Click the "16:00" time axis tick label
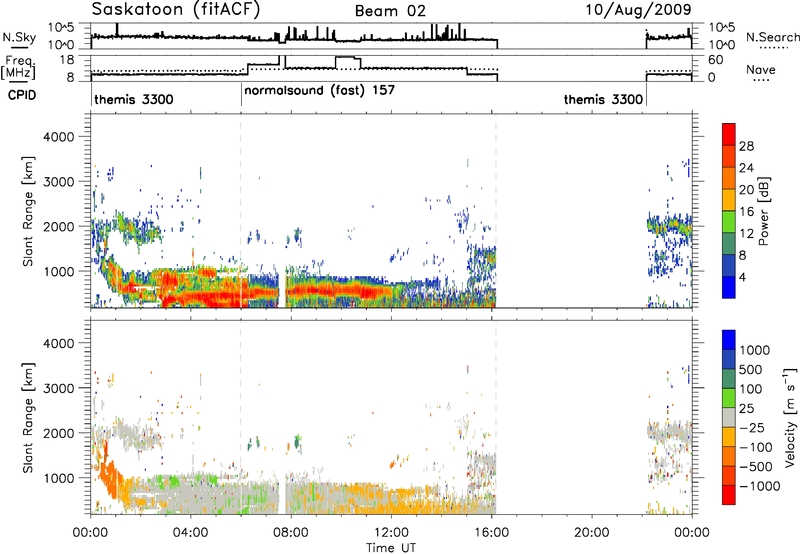The image size is (800, 554). [x=491, y=533]
